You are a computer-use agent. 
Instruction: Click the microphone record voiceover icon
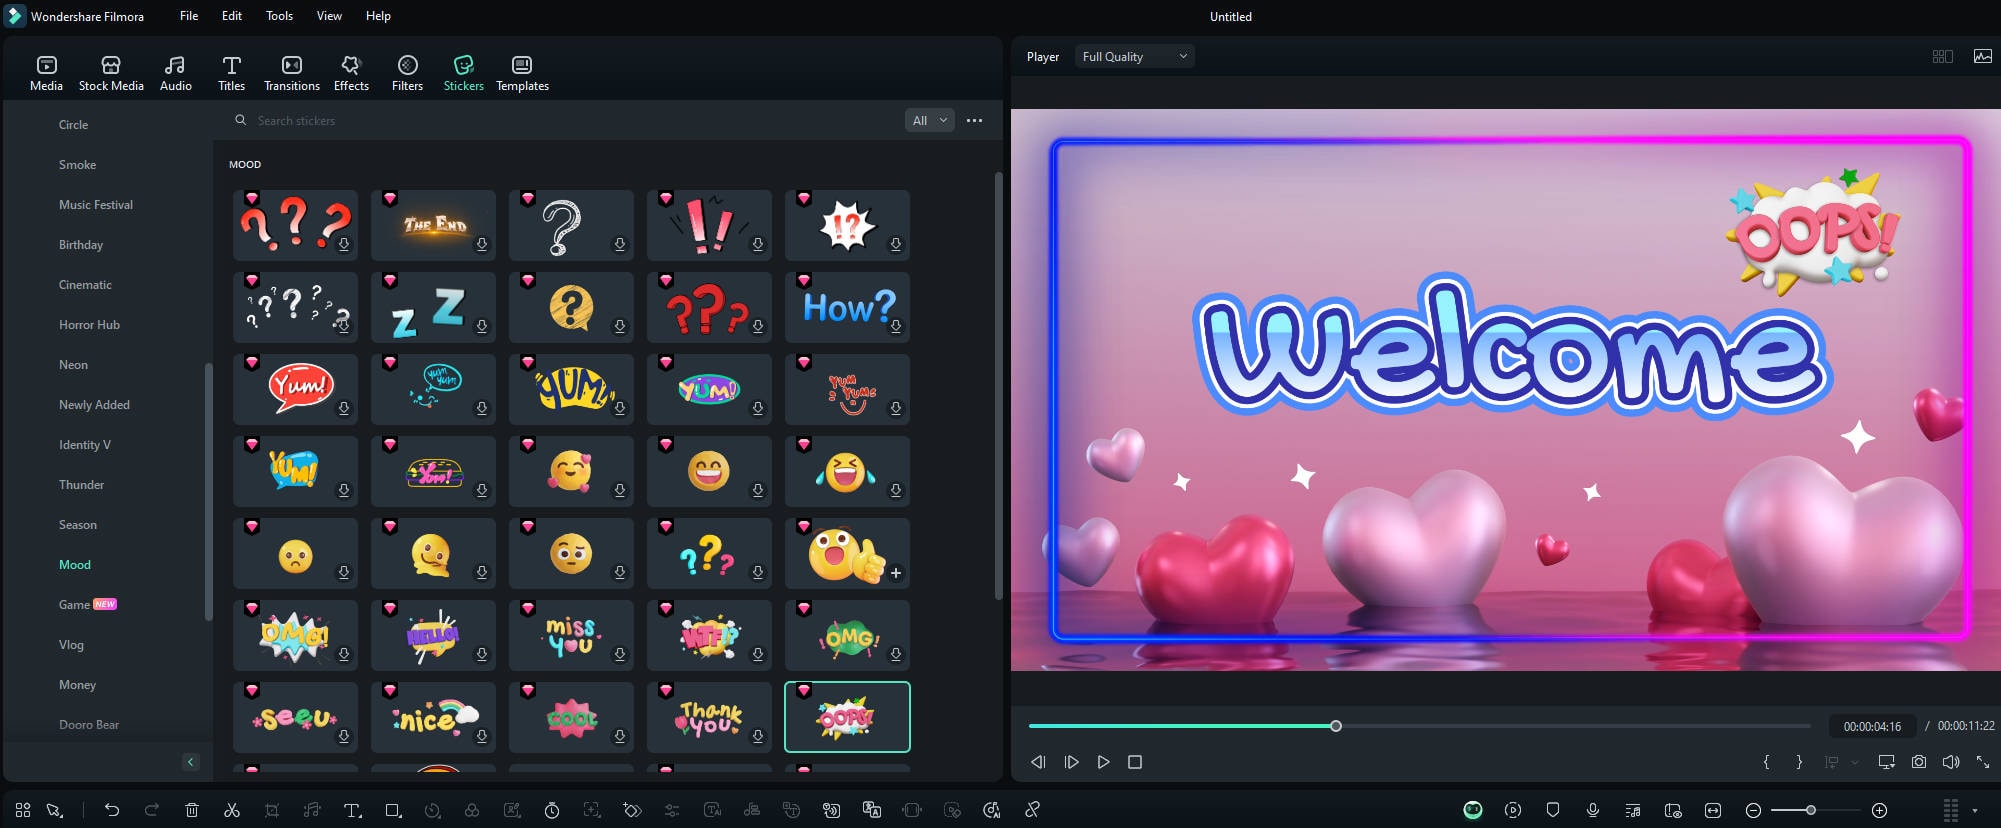[x=1593, y=810]
